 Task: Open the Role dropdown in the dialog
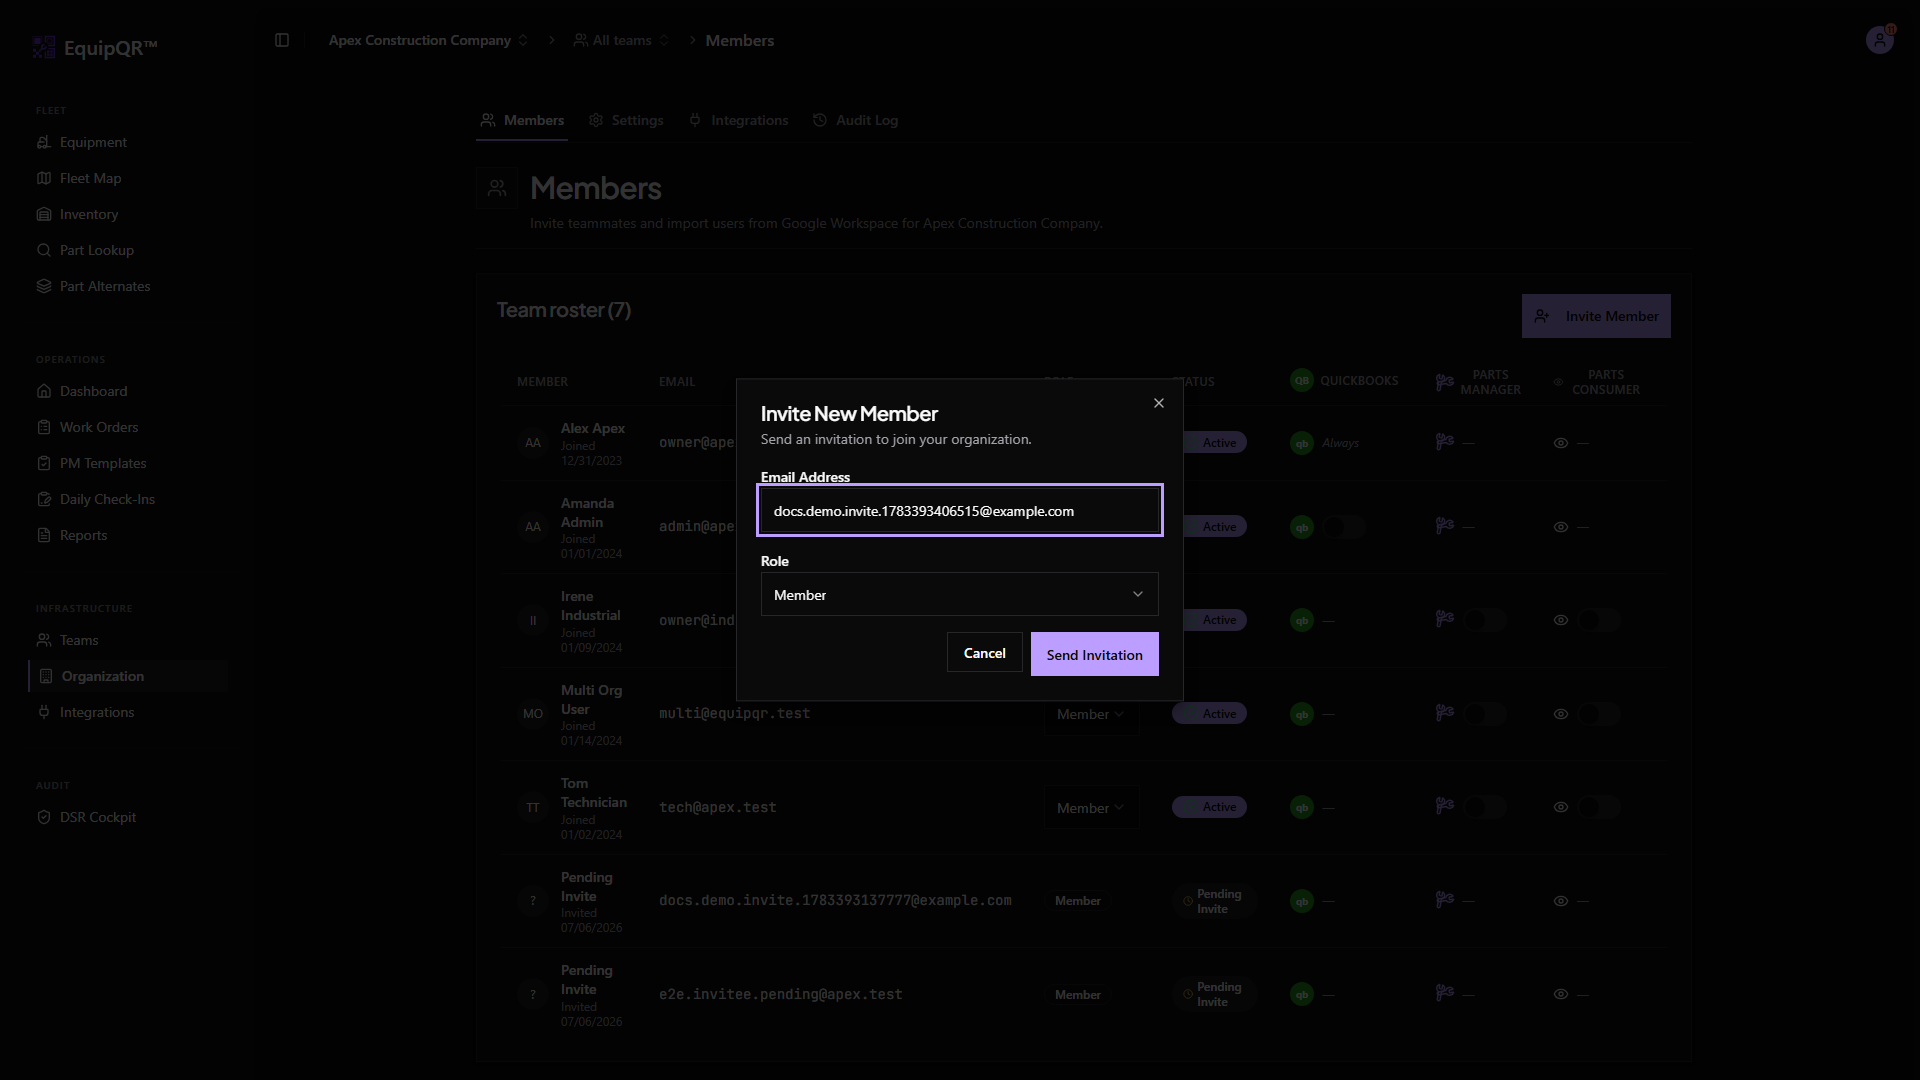(x=959, y=594)
